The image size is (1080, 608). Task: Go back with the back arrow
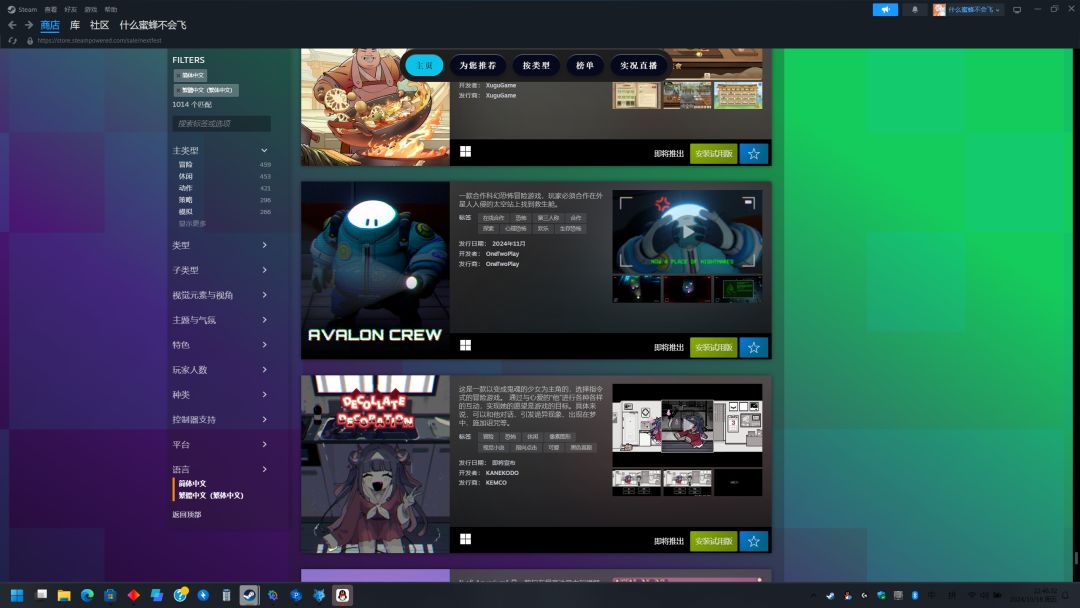coord(12,25)
